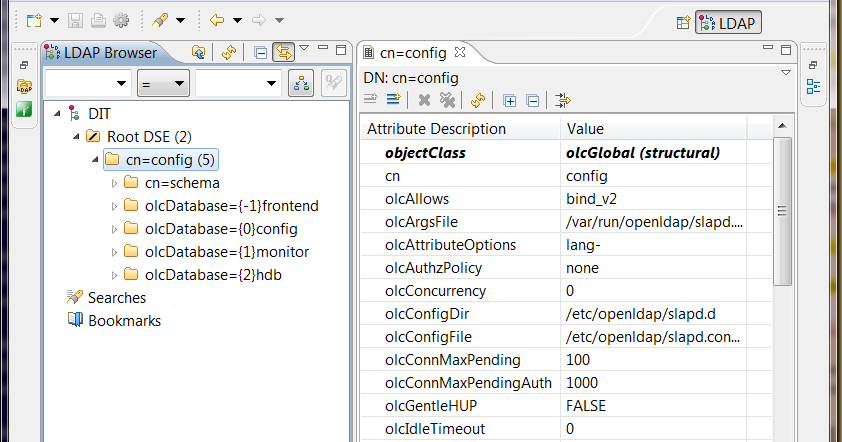
Task: Expand the olcDatabase={2}hdb node
Action: (x=114, y=275)
